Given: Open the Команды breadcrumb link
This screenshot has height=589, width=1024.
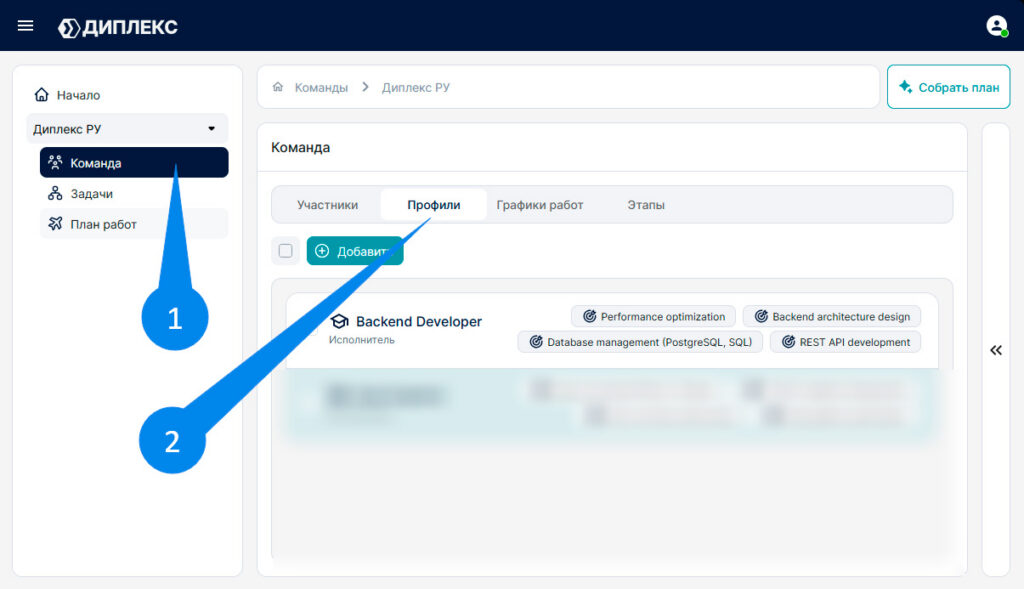Looking at the screenshot, I should pos(321,88).
